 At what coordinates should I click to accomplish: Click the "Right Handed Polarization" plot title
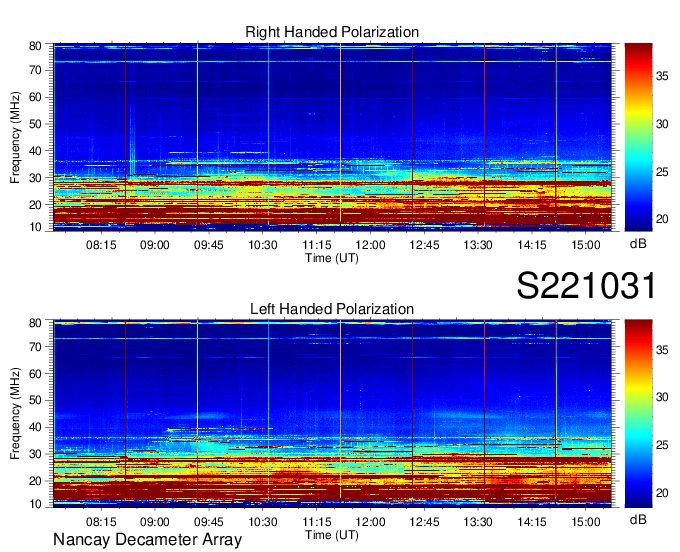pos(332,32)
